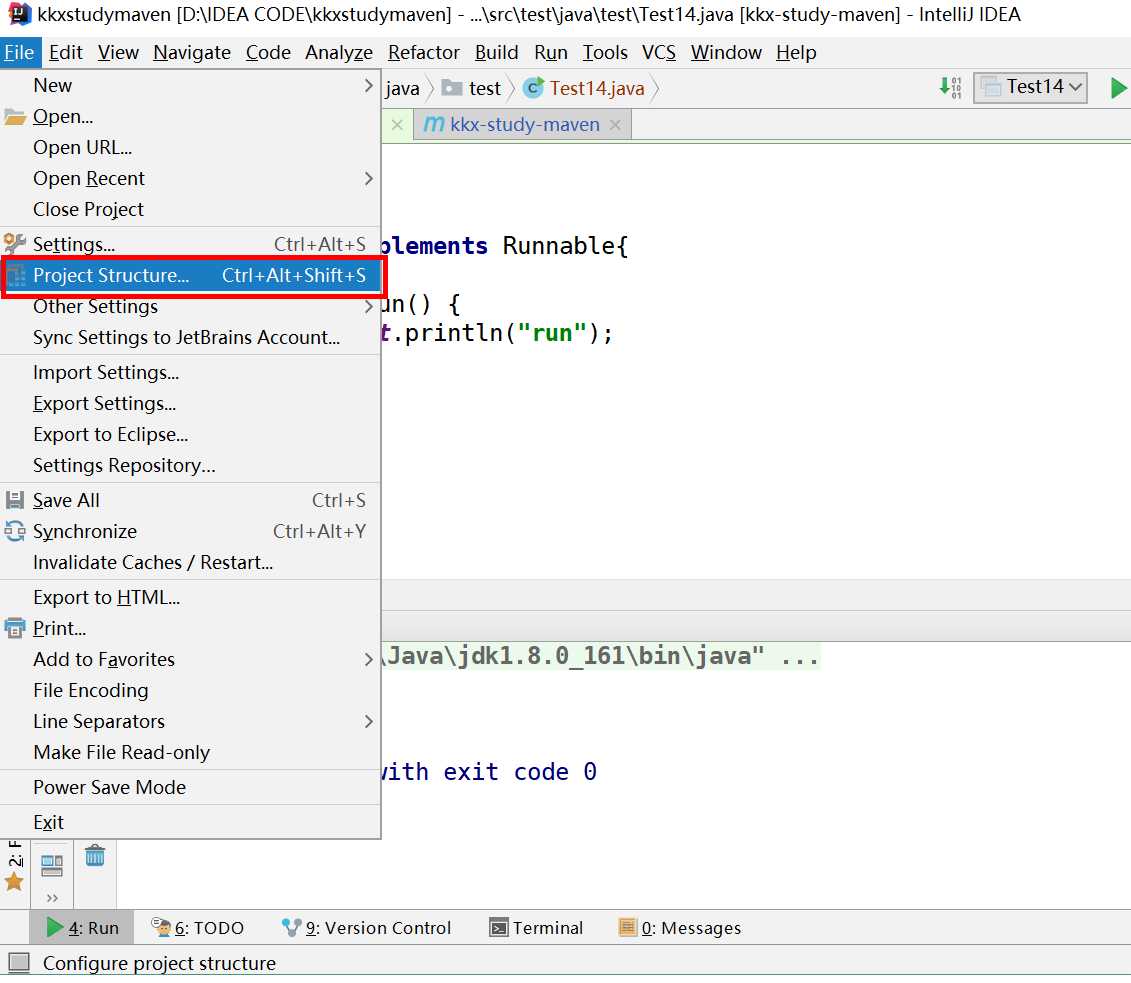
Task: Expand the Add to Favorites submenu
Action: click(x=190, y=659)
